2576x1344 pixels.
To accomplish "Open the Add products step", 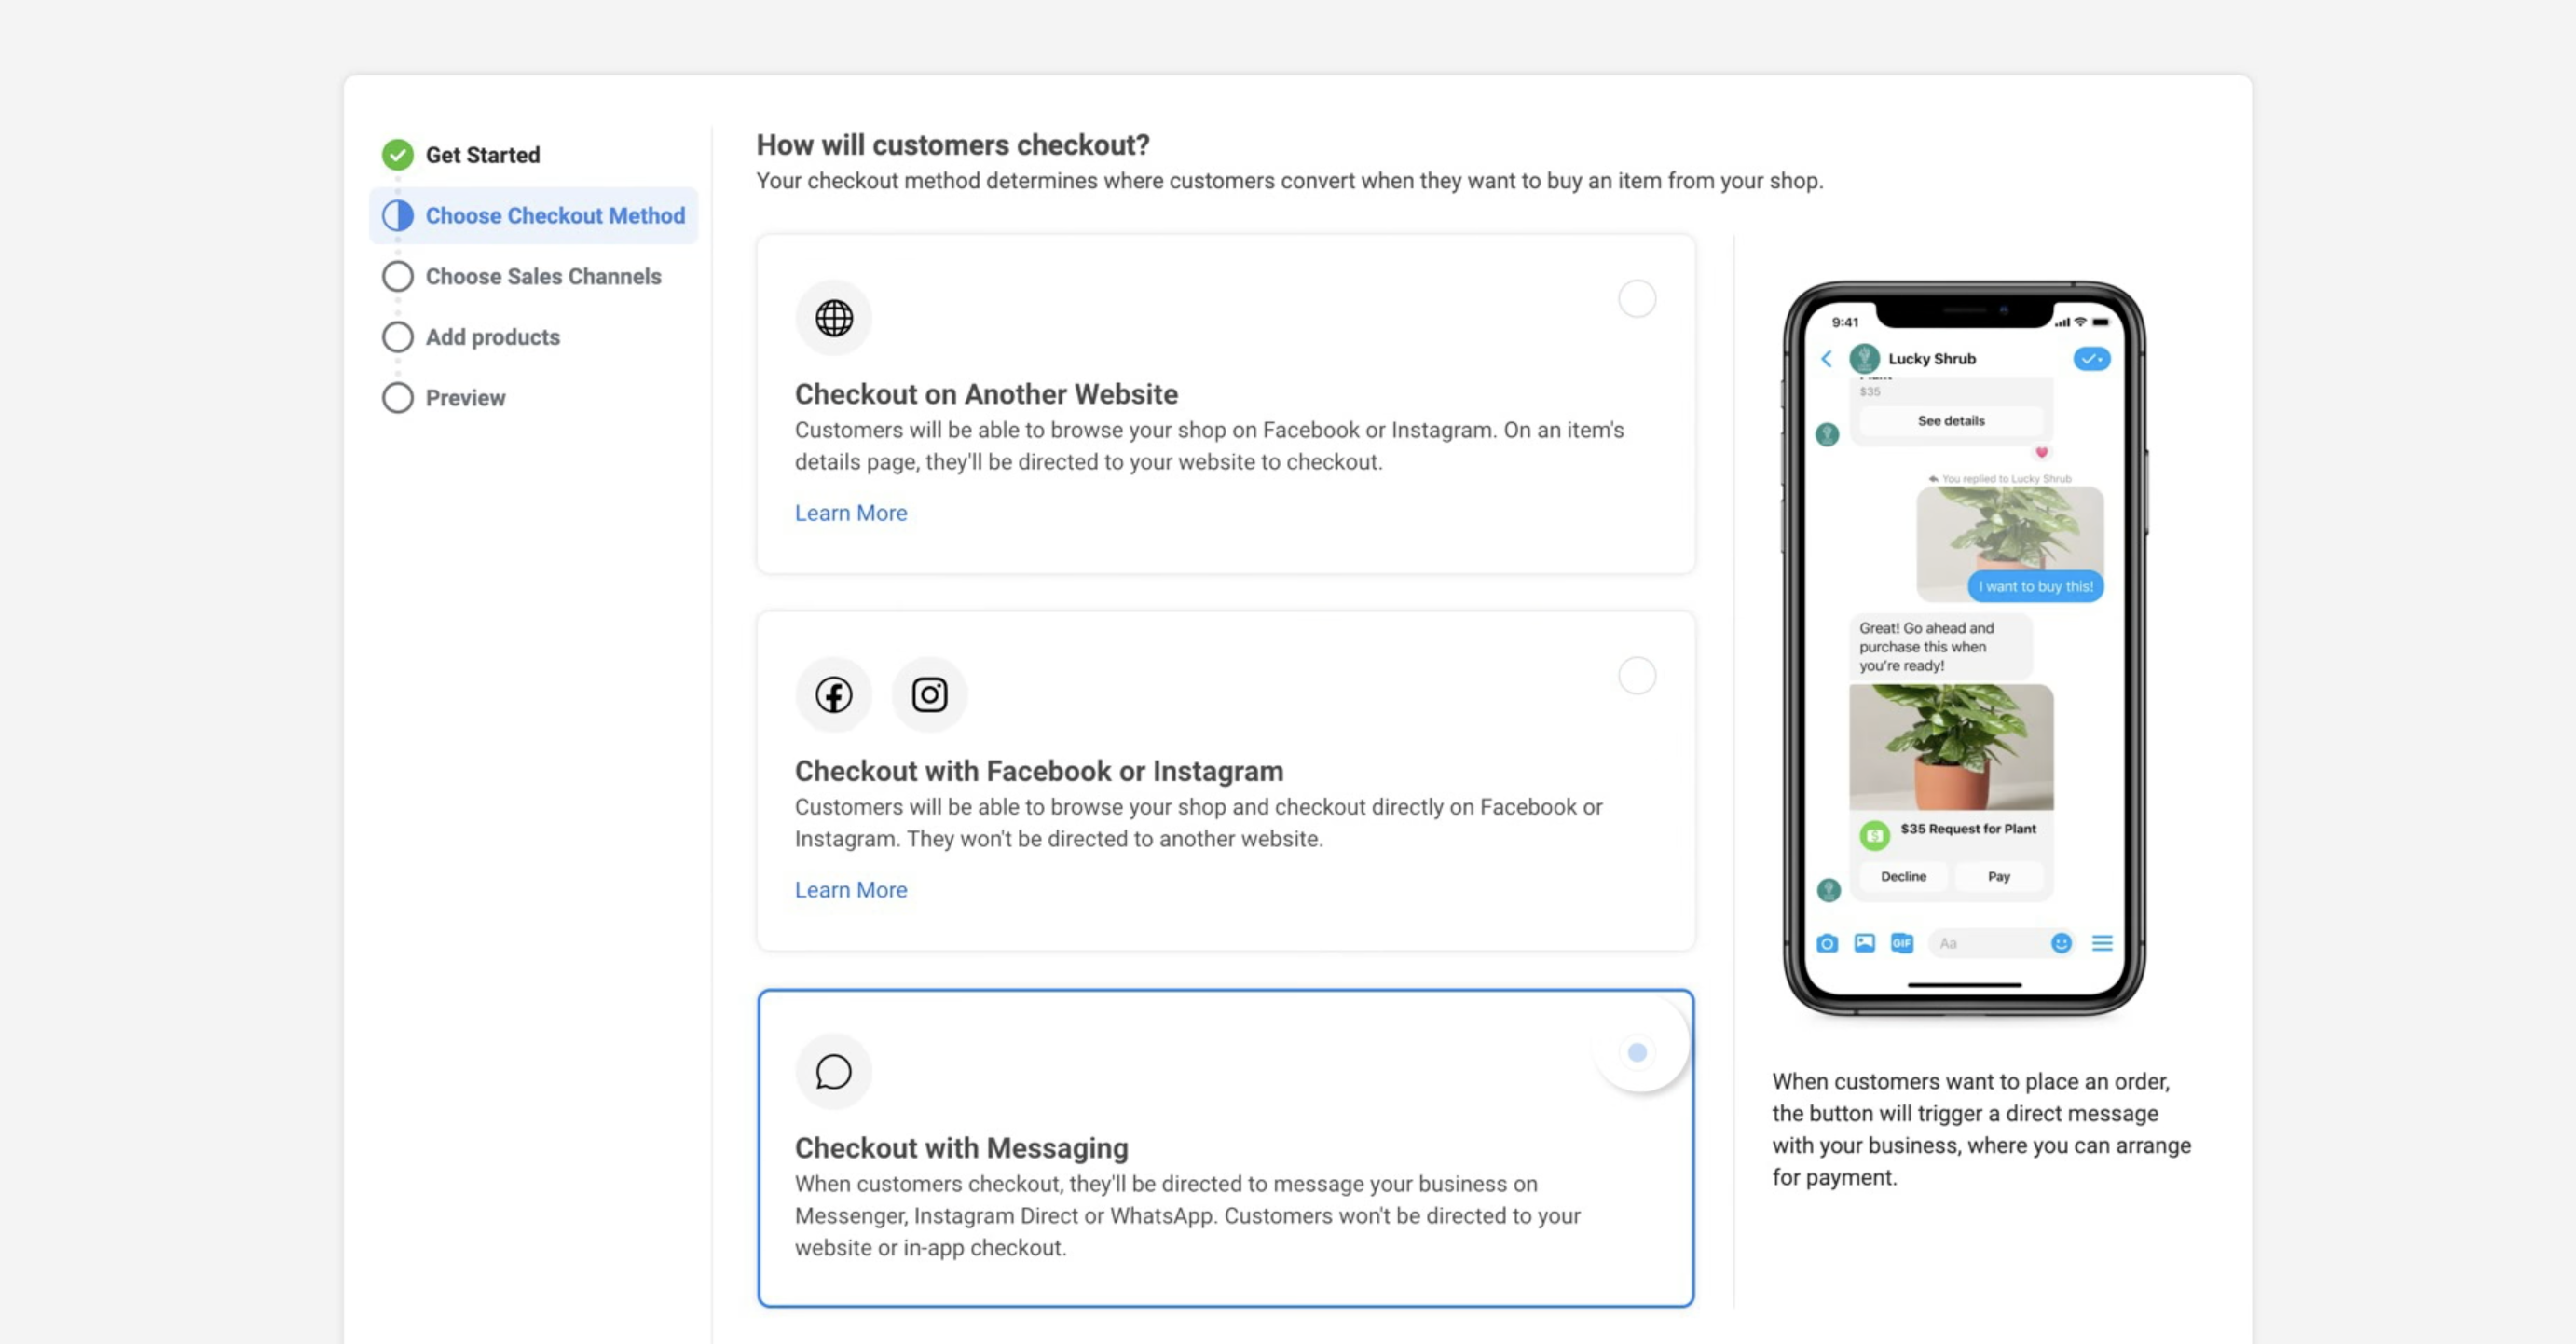I will tap(492, 337).
